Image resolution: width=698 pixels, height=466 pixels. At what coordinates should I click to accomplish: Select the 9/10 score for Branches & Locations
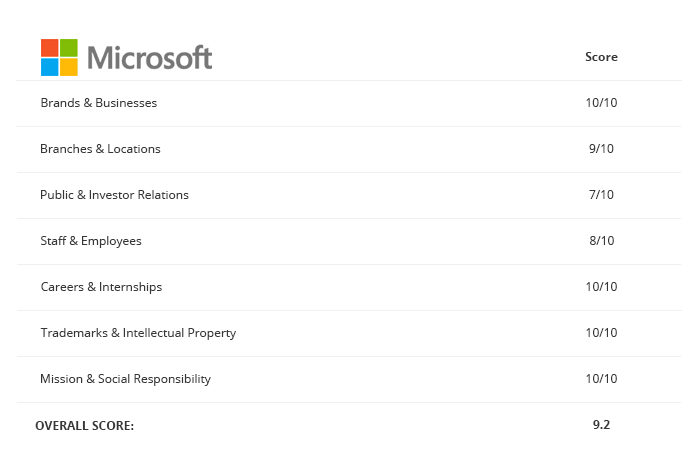(601, 149)
